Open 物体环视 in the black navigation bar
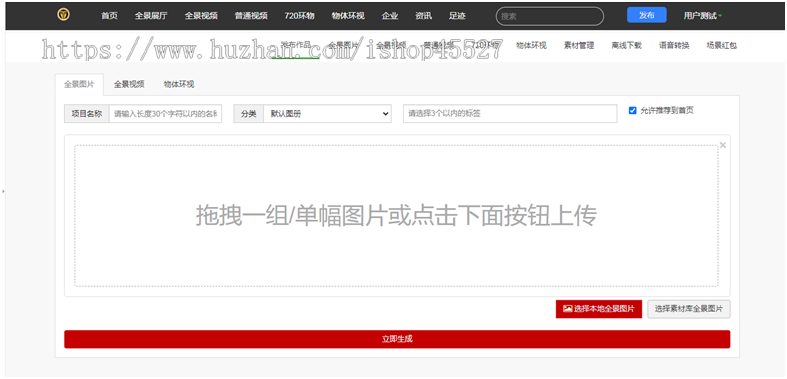 348,16
